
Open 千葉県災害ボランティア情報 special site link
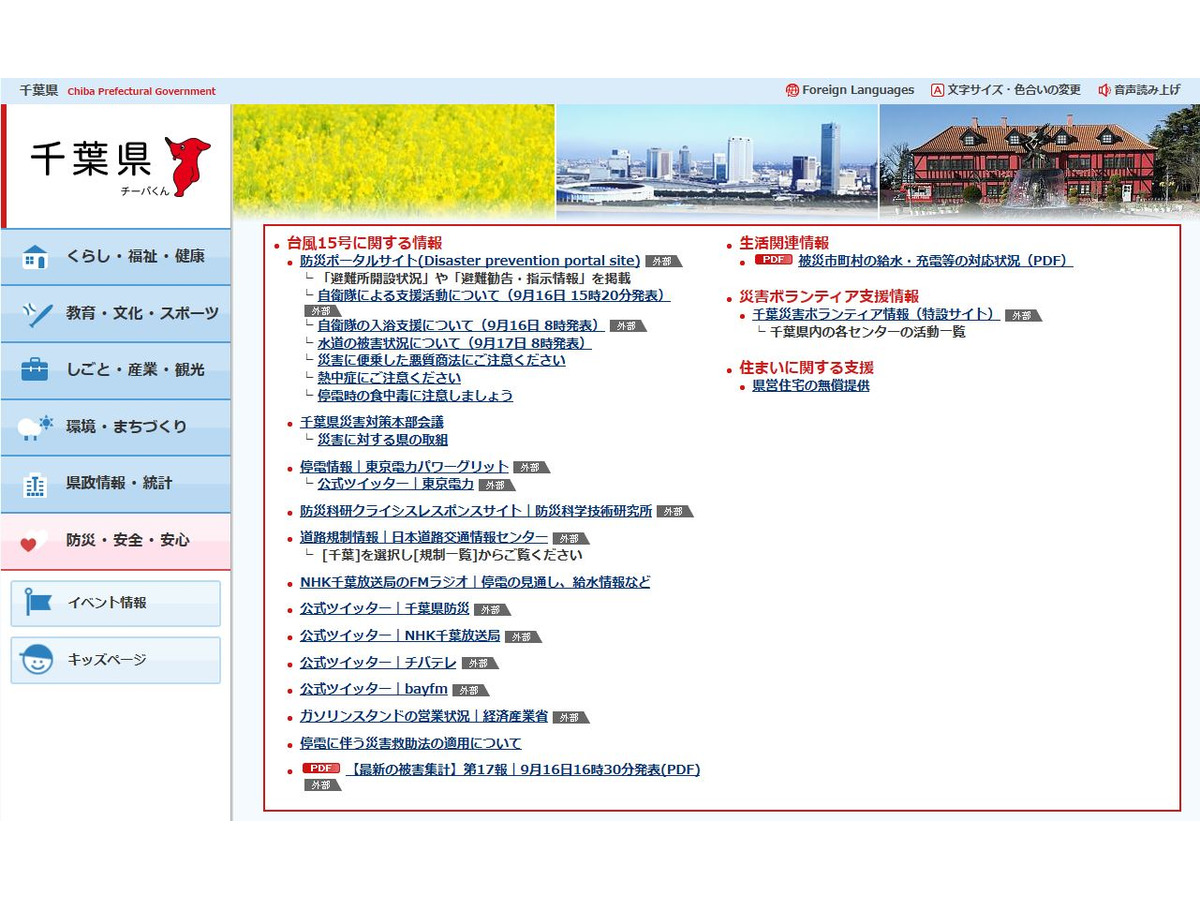pos(875,314)
